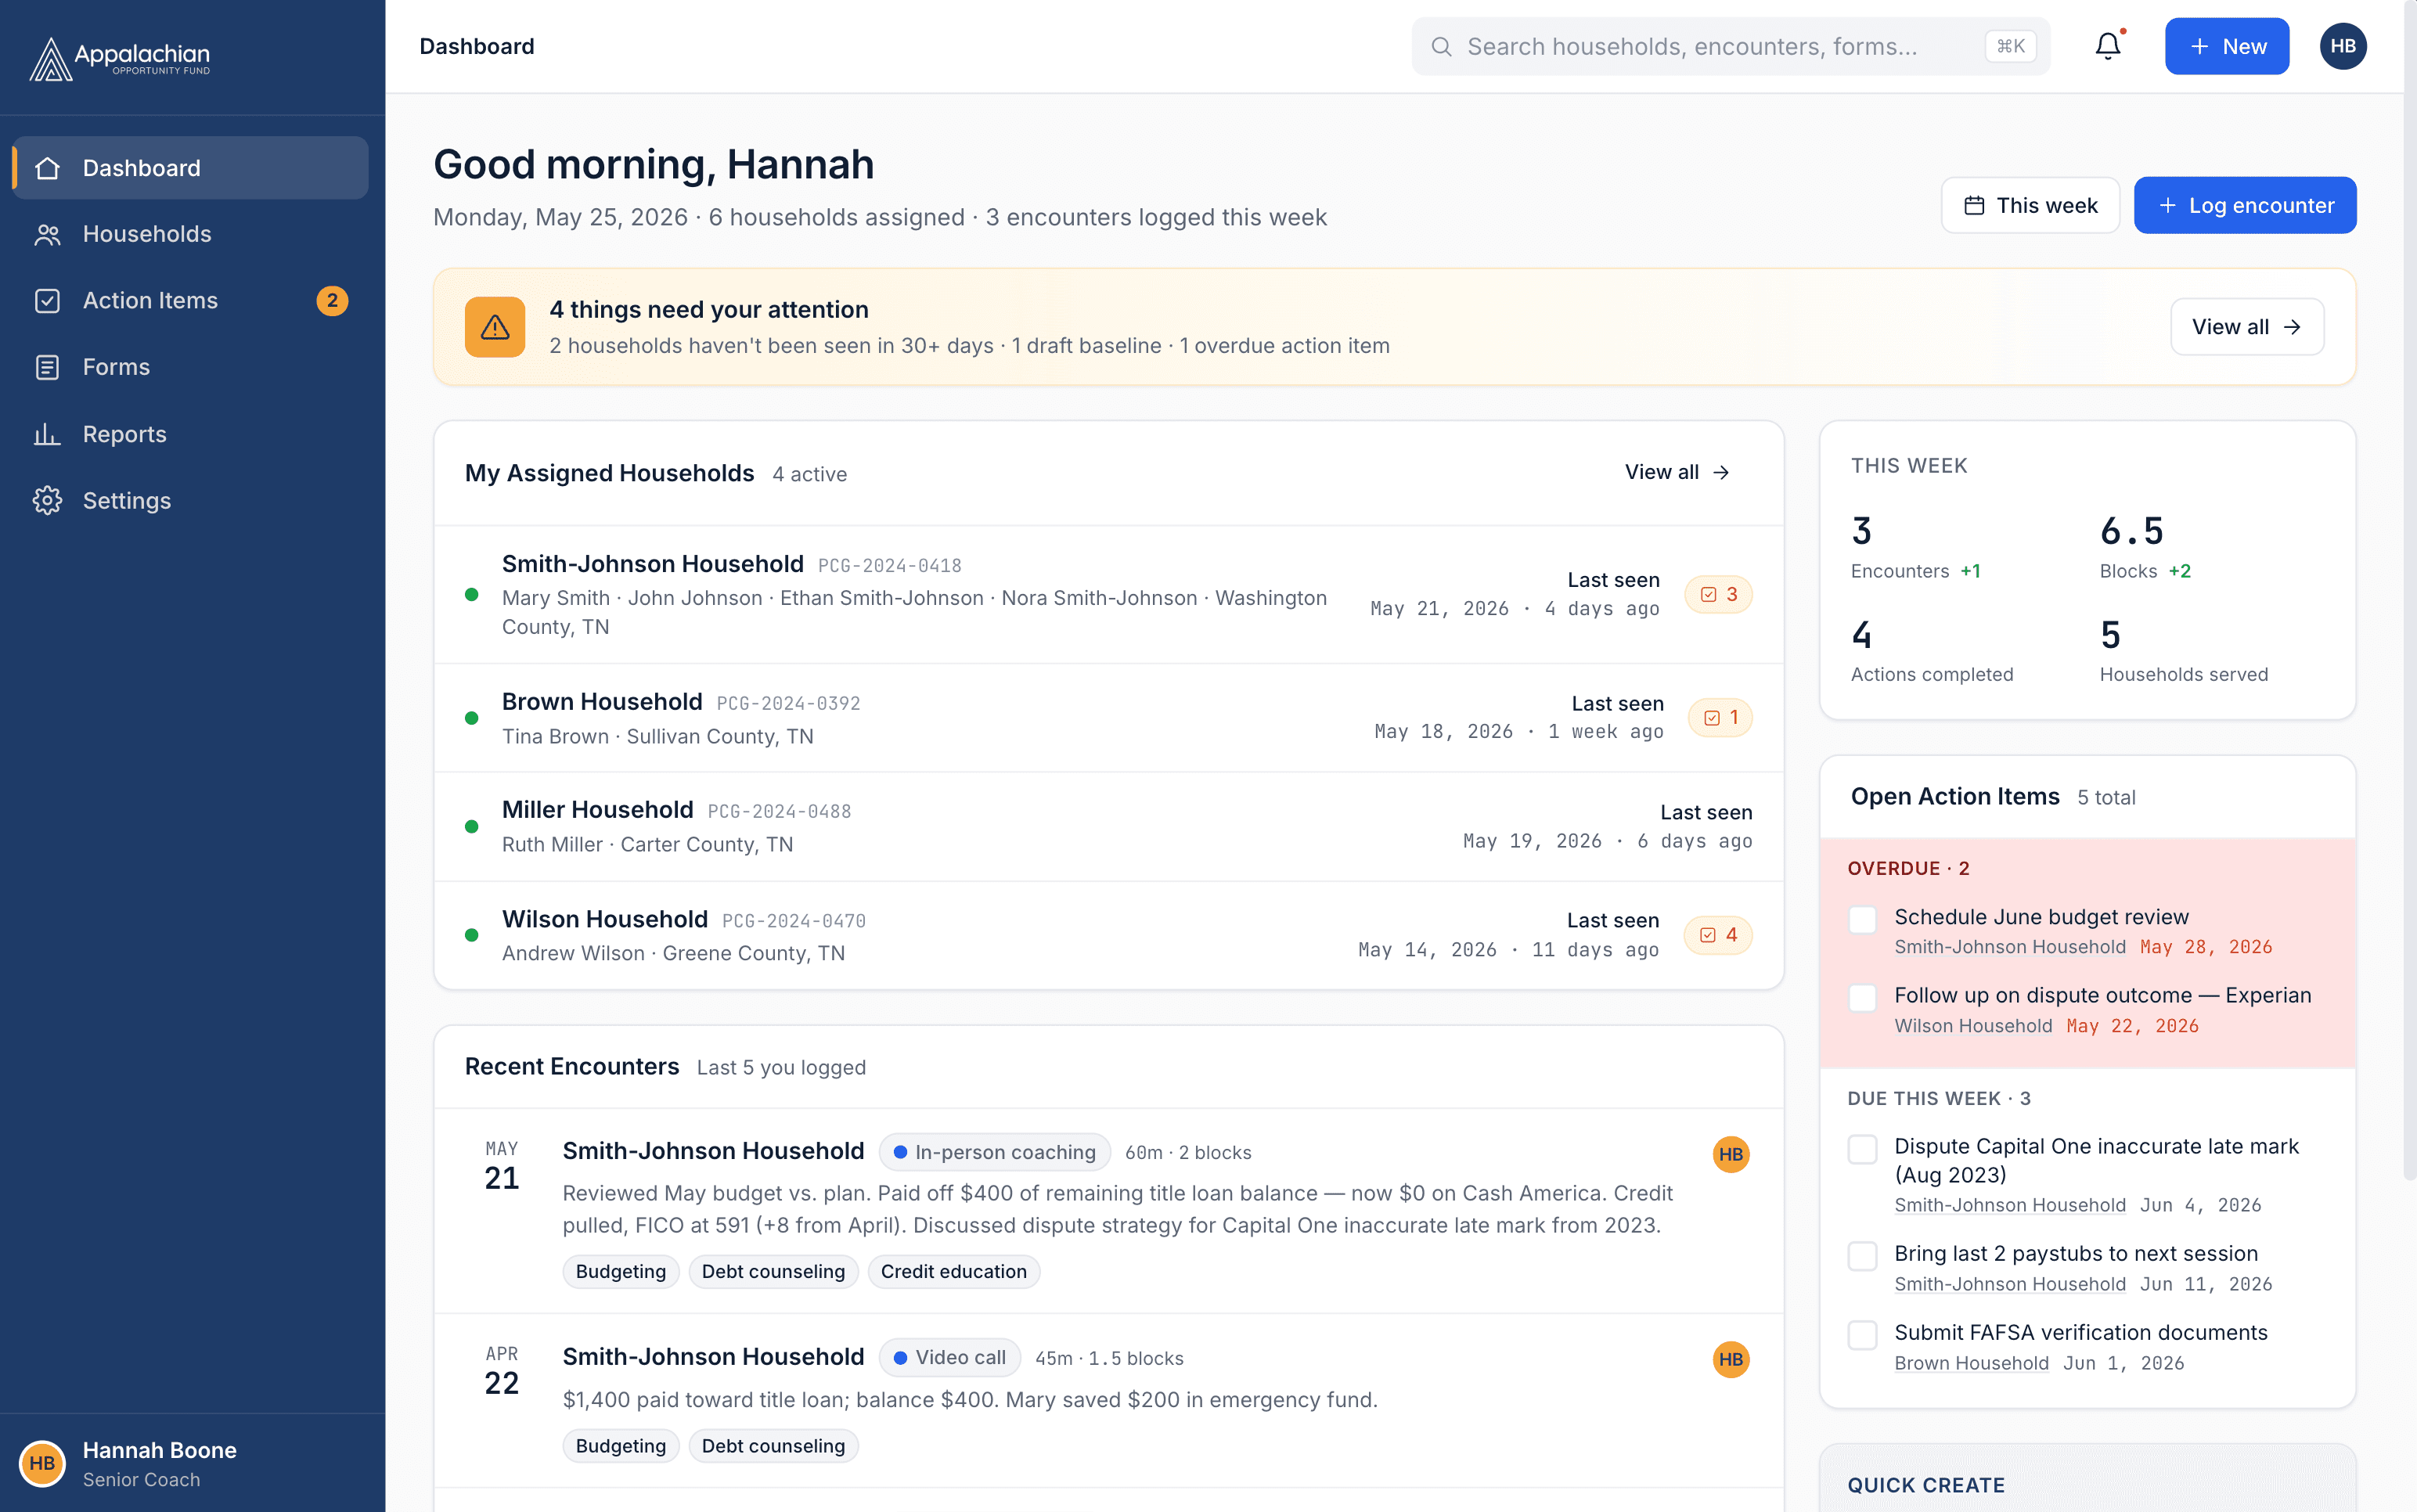
Task: Click Smith-Johnson Household link under paystubs item
Action: (x=2010, y=1284)
